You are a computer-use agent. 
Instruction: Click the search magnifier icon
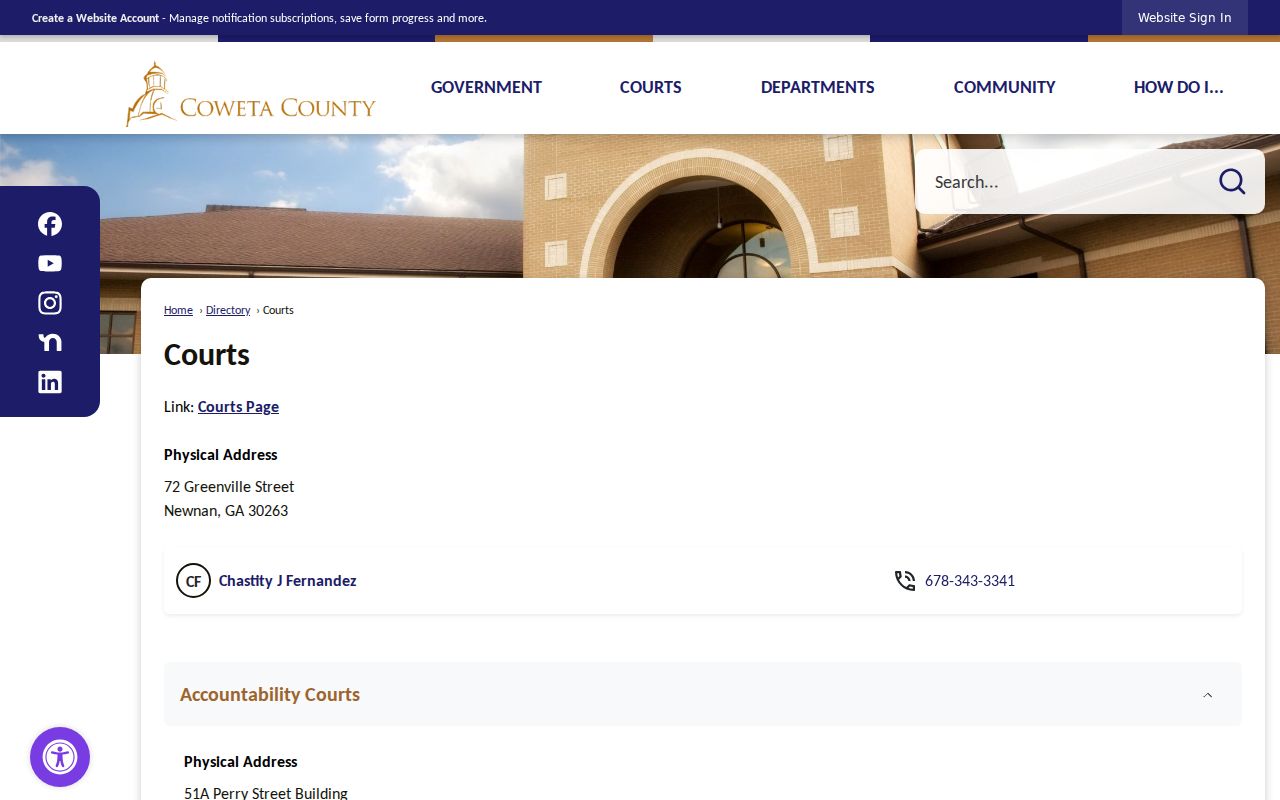[x=1232, y=181]
